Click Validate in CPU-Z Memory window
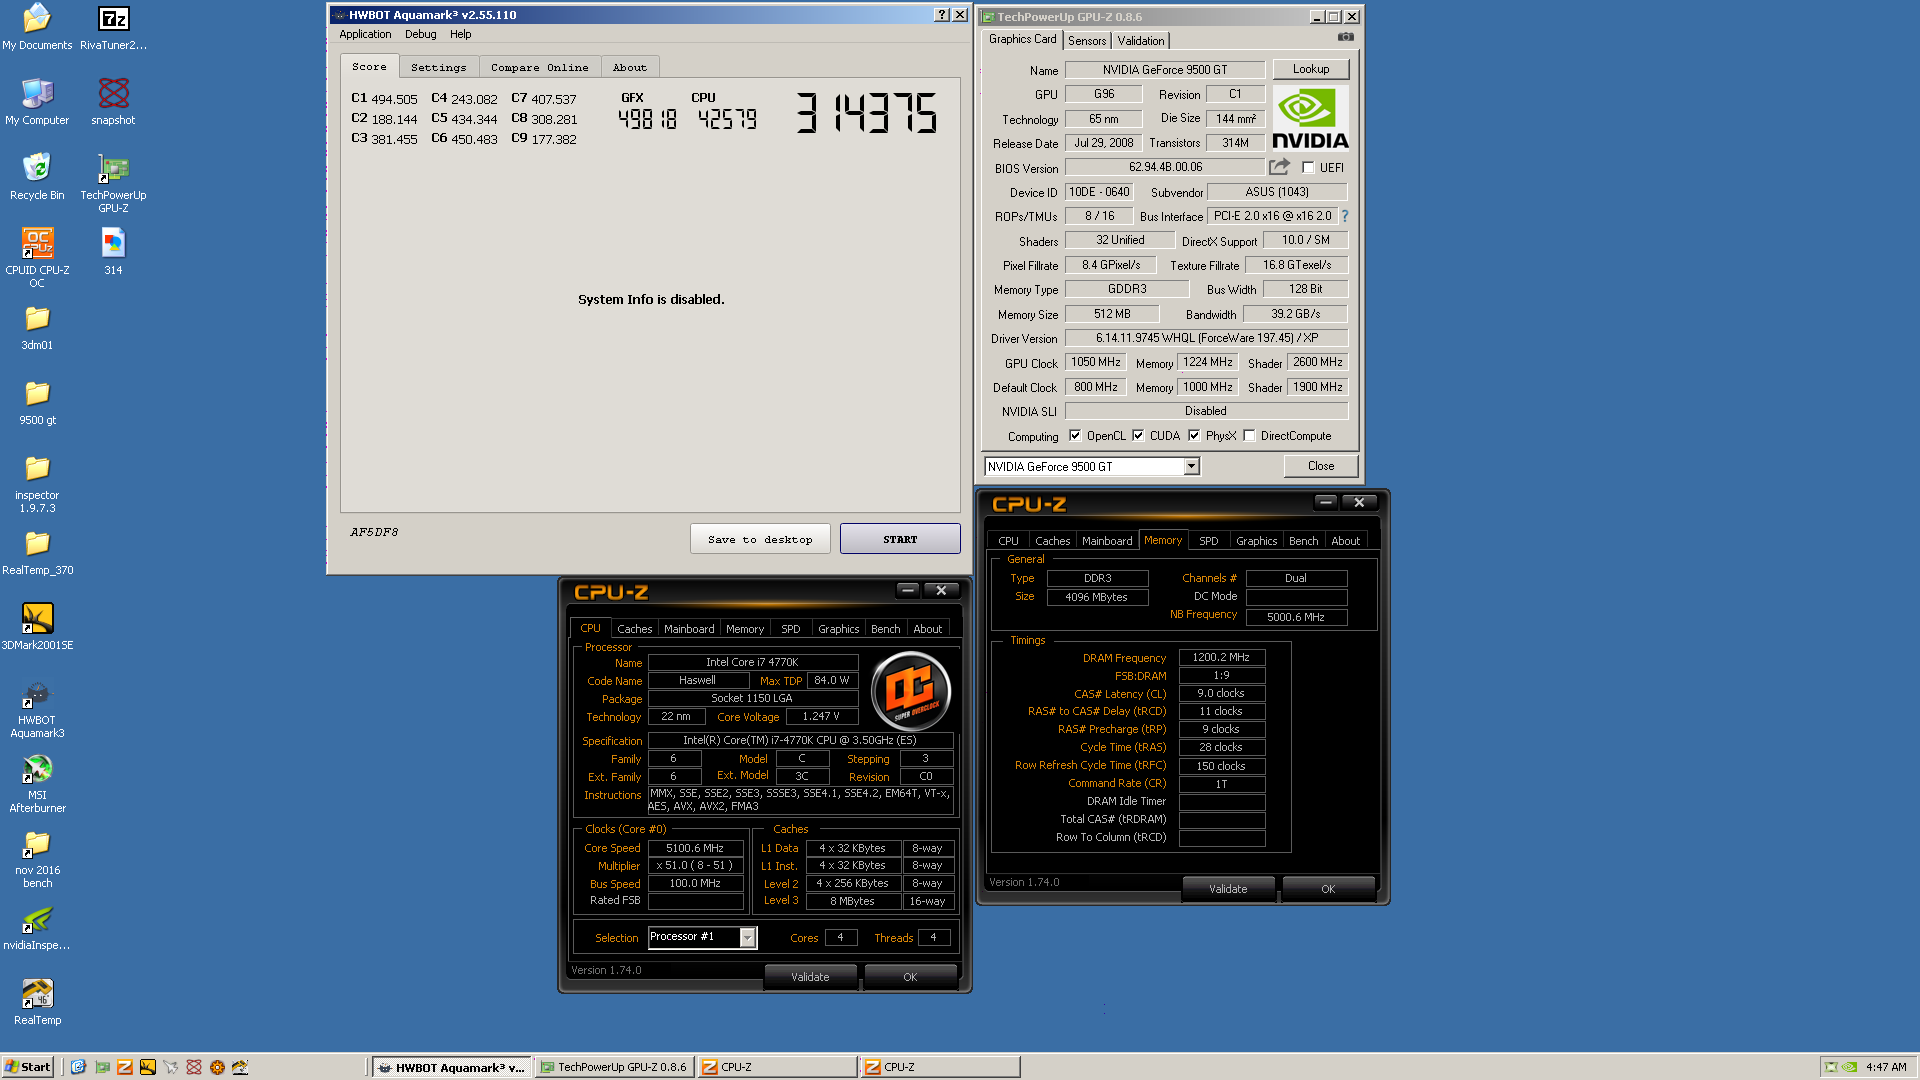 [x=1228, y=889]
